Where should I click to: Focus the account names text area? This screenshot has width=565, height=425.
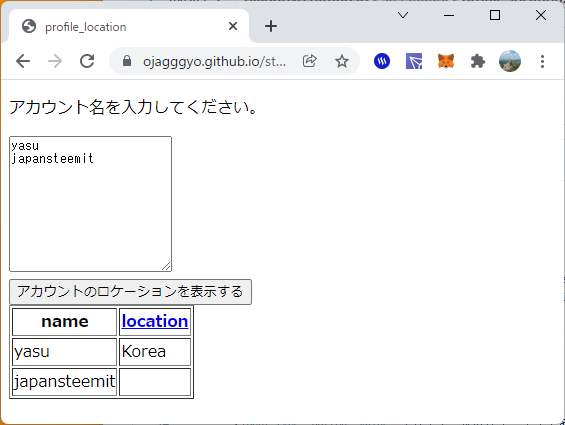90,204
